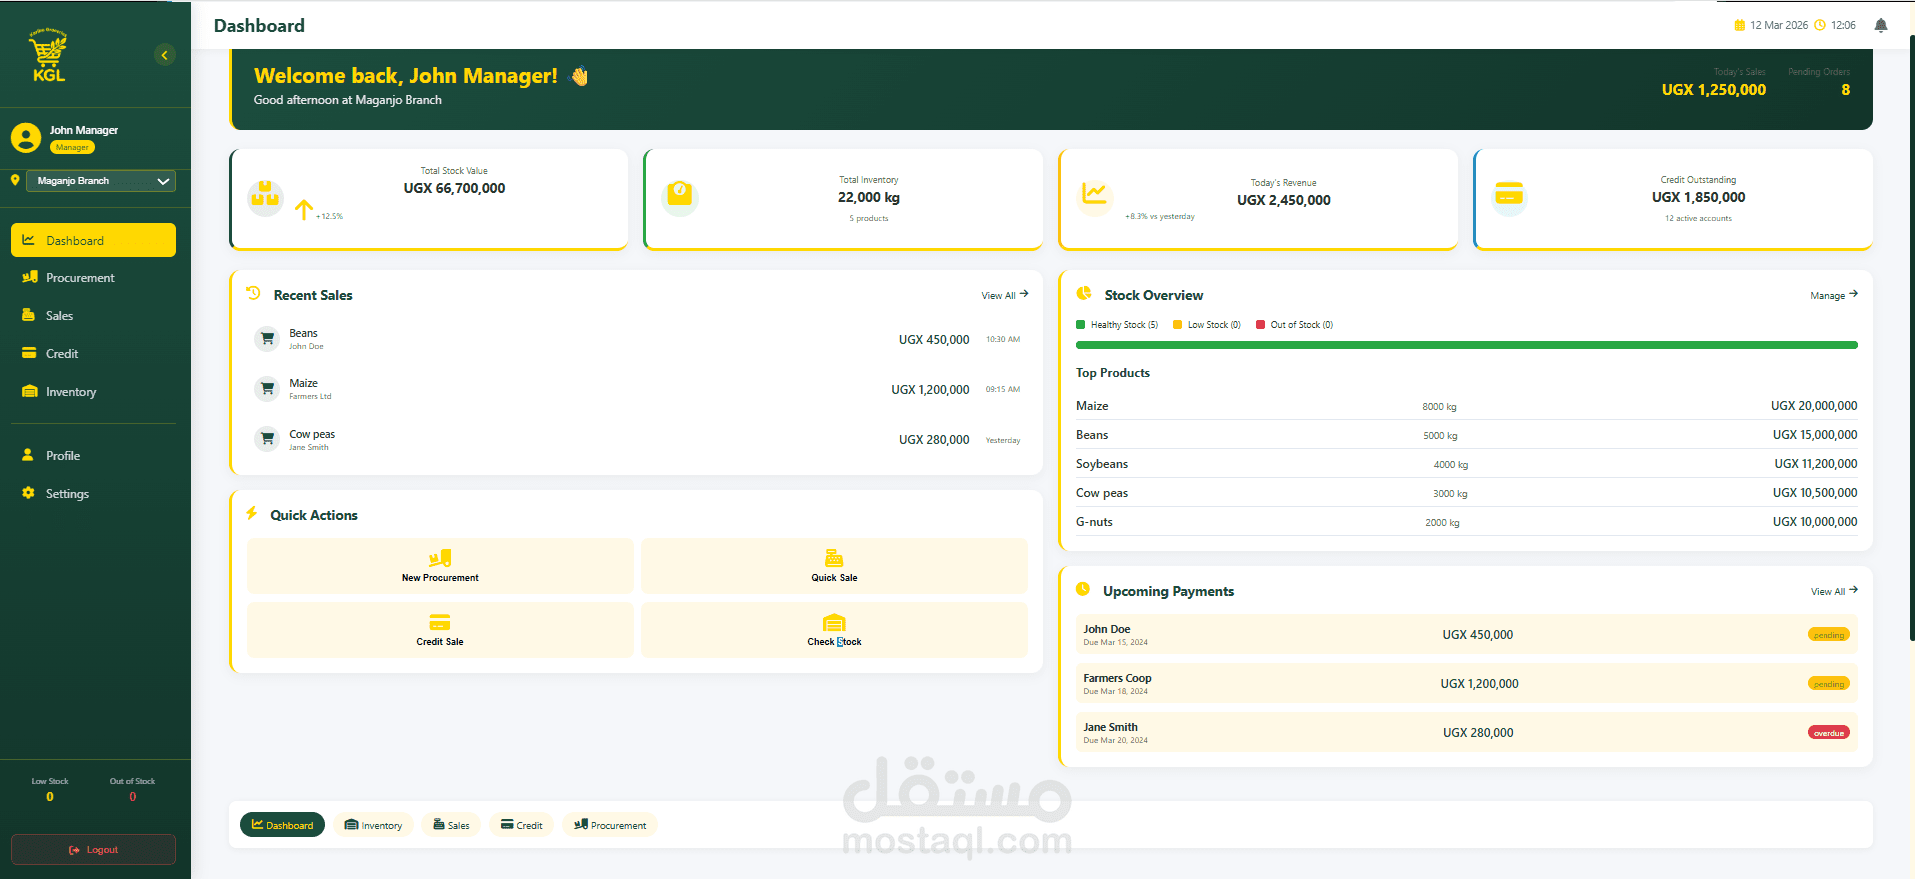This screenshot has height=879, width=1915.
Task: Click the Credit Sale action button
Action: pos(440,630)
